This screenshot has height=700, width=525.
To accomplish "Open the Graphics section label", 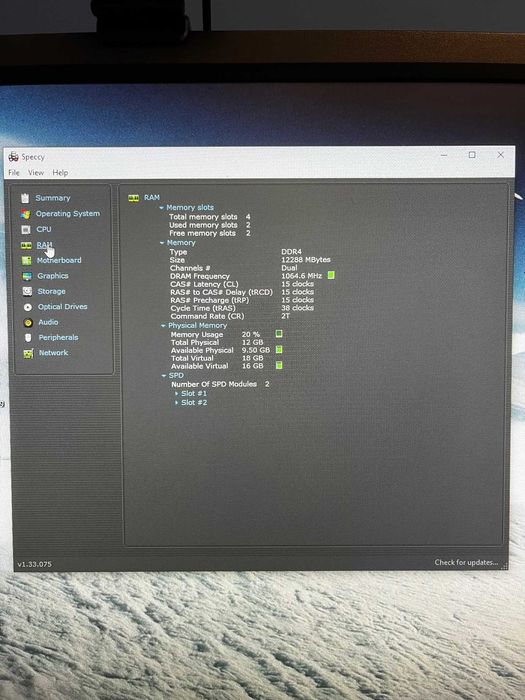I will tap(53, 275).
